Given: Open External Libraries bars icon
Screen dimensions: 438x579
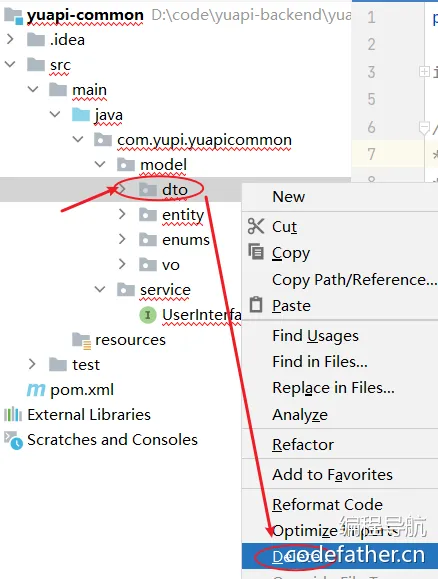Looking at the screenshot, I should [13, 414].
